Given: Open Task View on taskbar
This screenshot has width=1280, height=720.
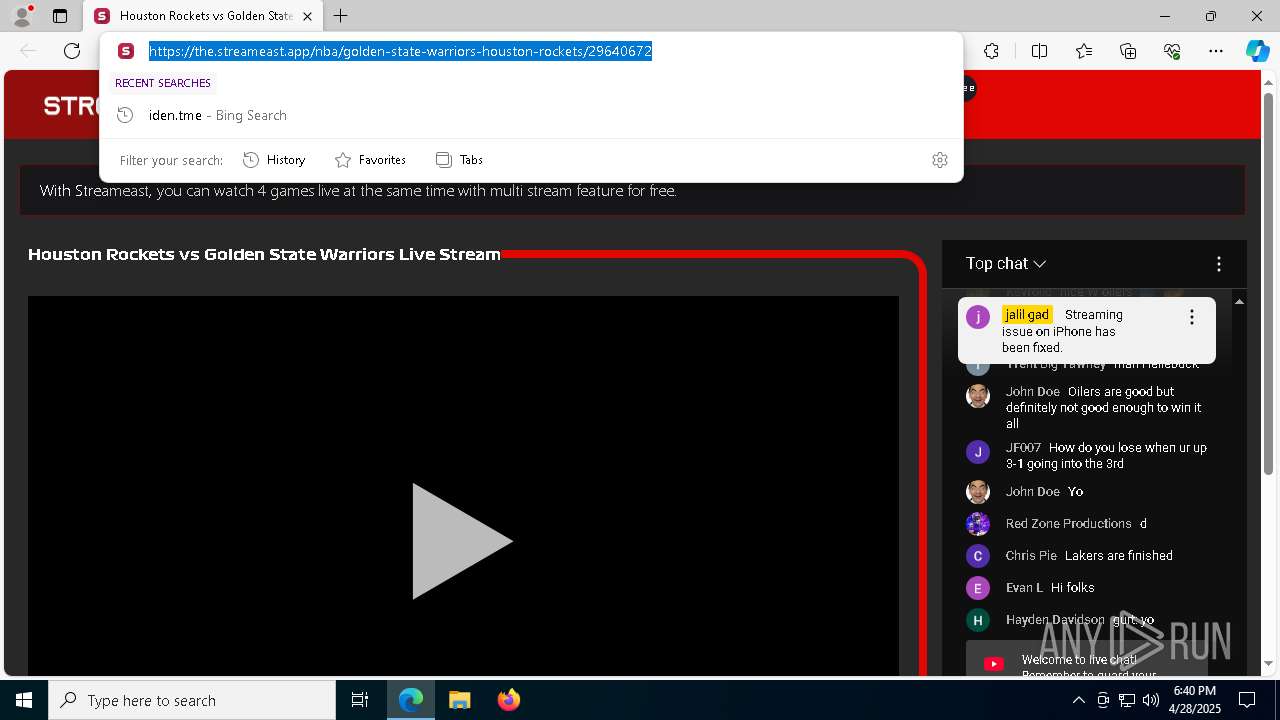Looking at the screenshot, I should pyautogui.click(x=360, y=700).
